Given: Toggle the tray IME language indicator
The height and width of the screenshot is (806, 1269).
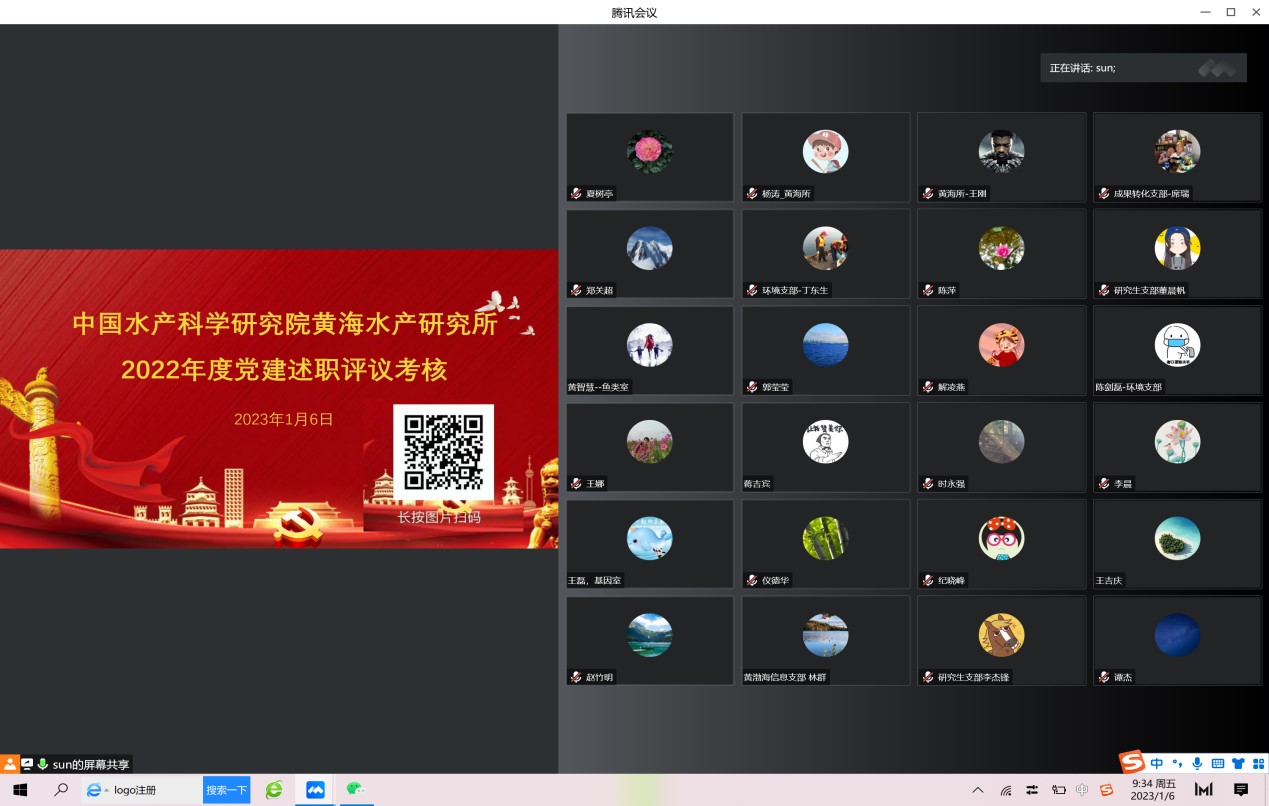Looking at the screenshot, I should click(1081, 790).
